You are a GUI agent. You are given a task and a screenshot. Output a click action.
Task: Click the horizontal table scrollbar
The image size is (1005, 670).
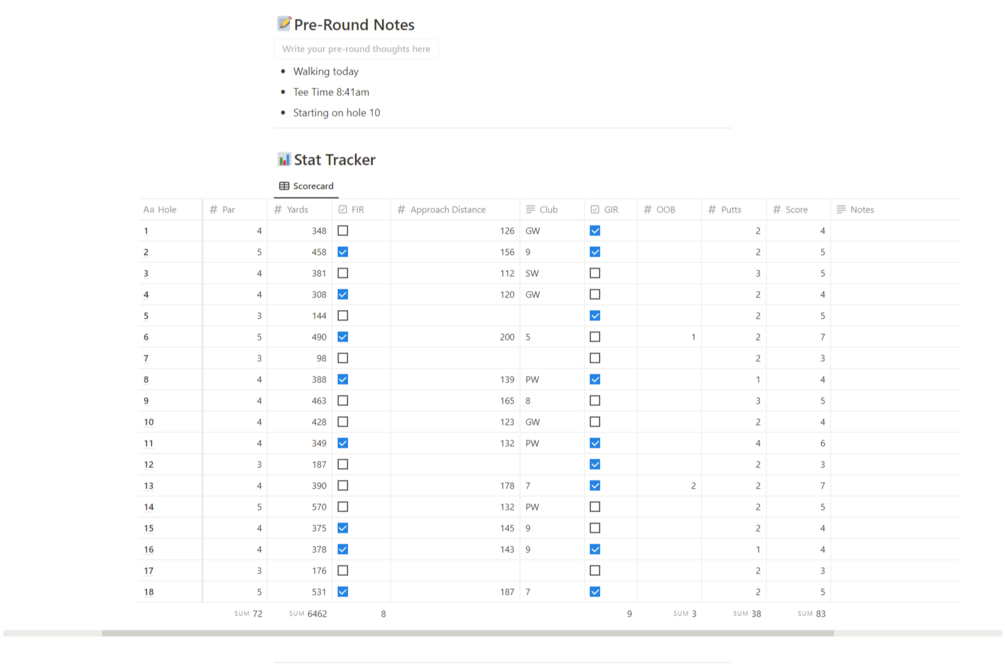[468, 633]
